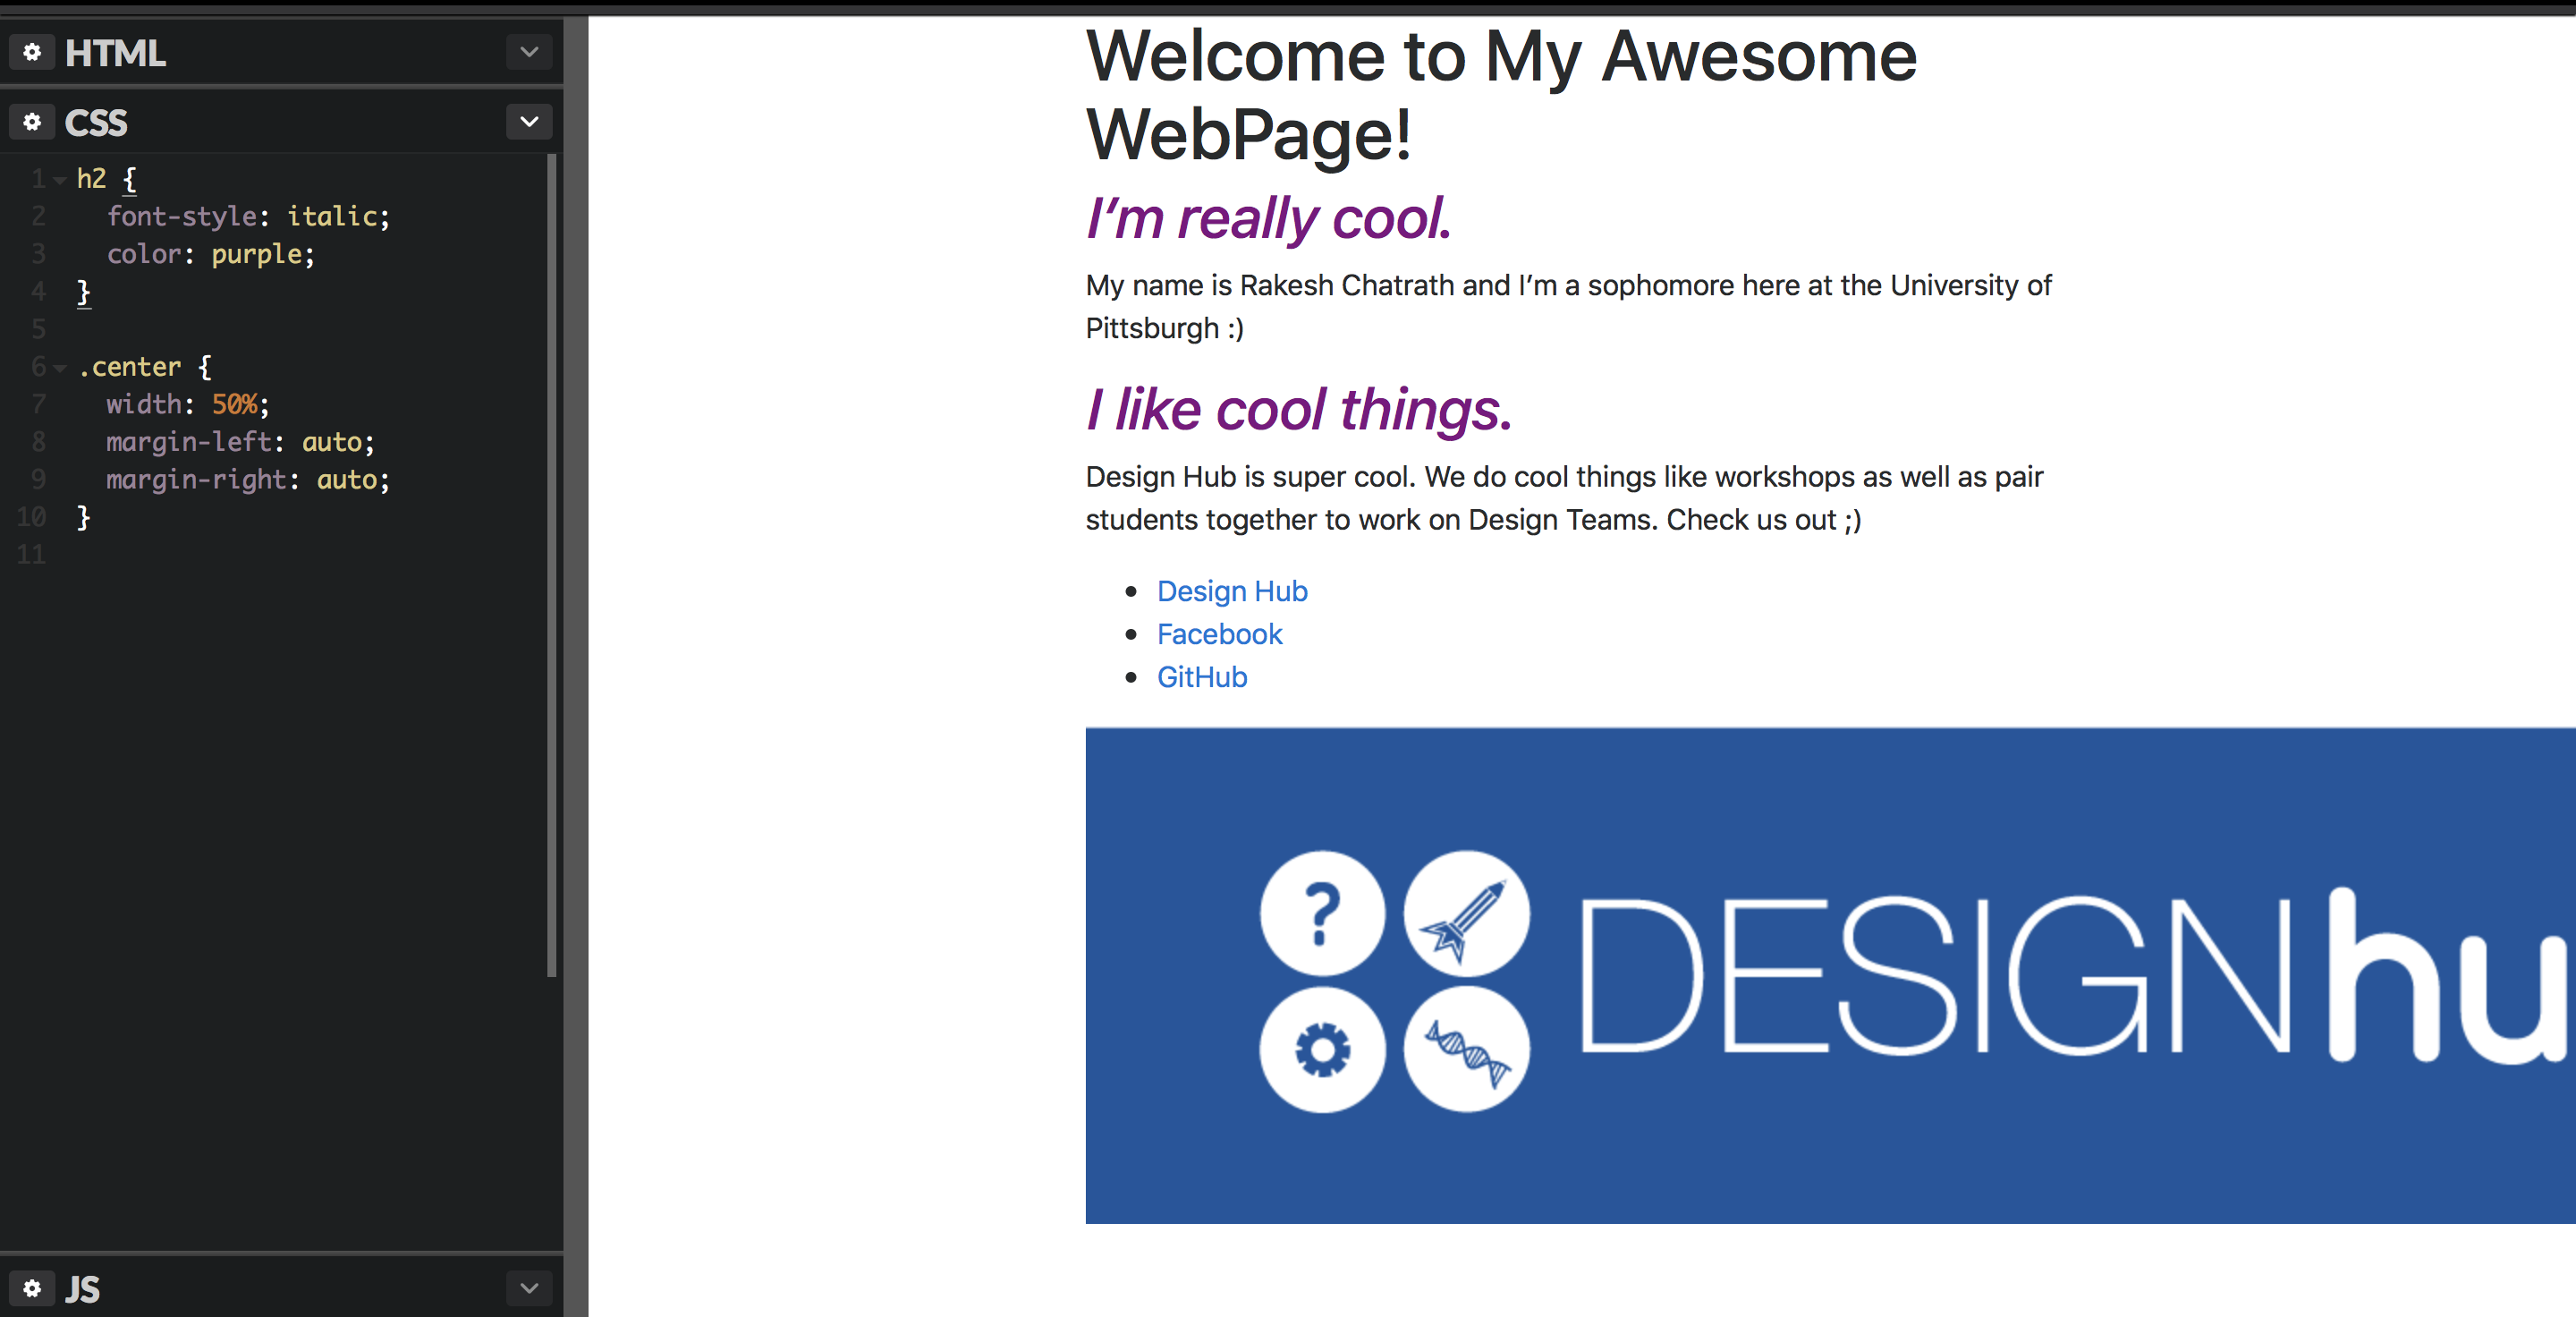Click the 'margin-right: auto;' code line

point(248,480)
